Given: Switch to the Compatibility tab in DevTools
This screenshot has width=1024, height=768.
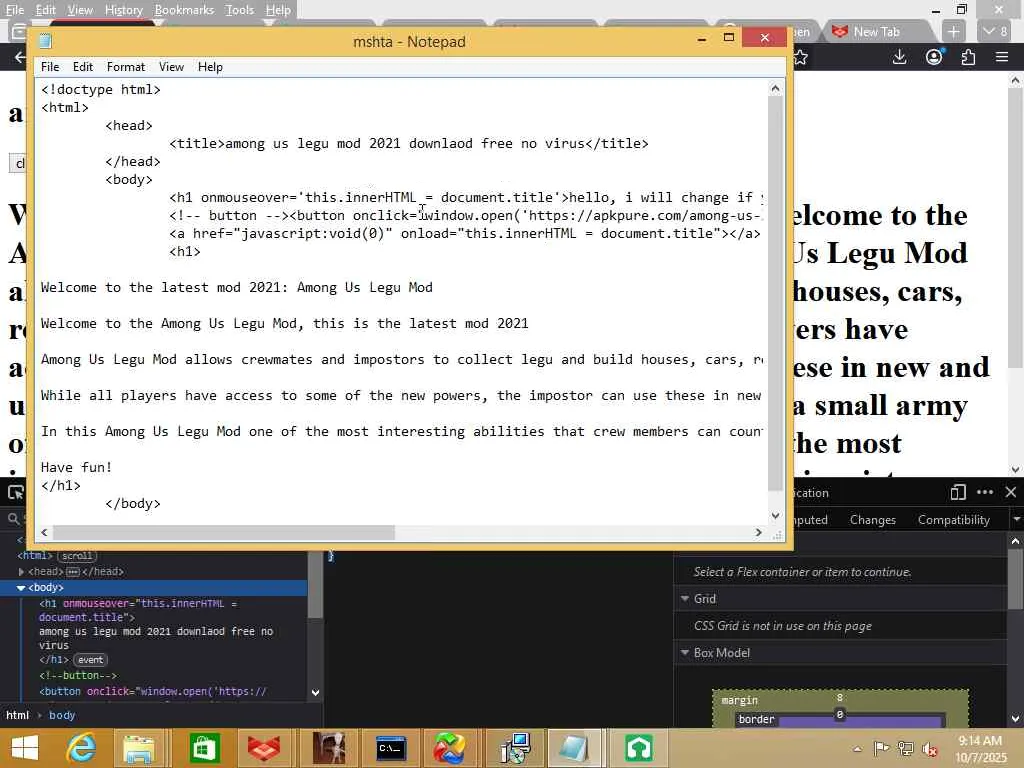Looking at the screenshot, I should [953, 520].
